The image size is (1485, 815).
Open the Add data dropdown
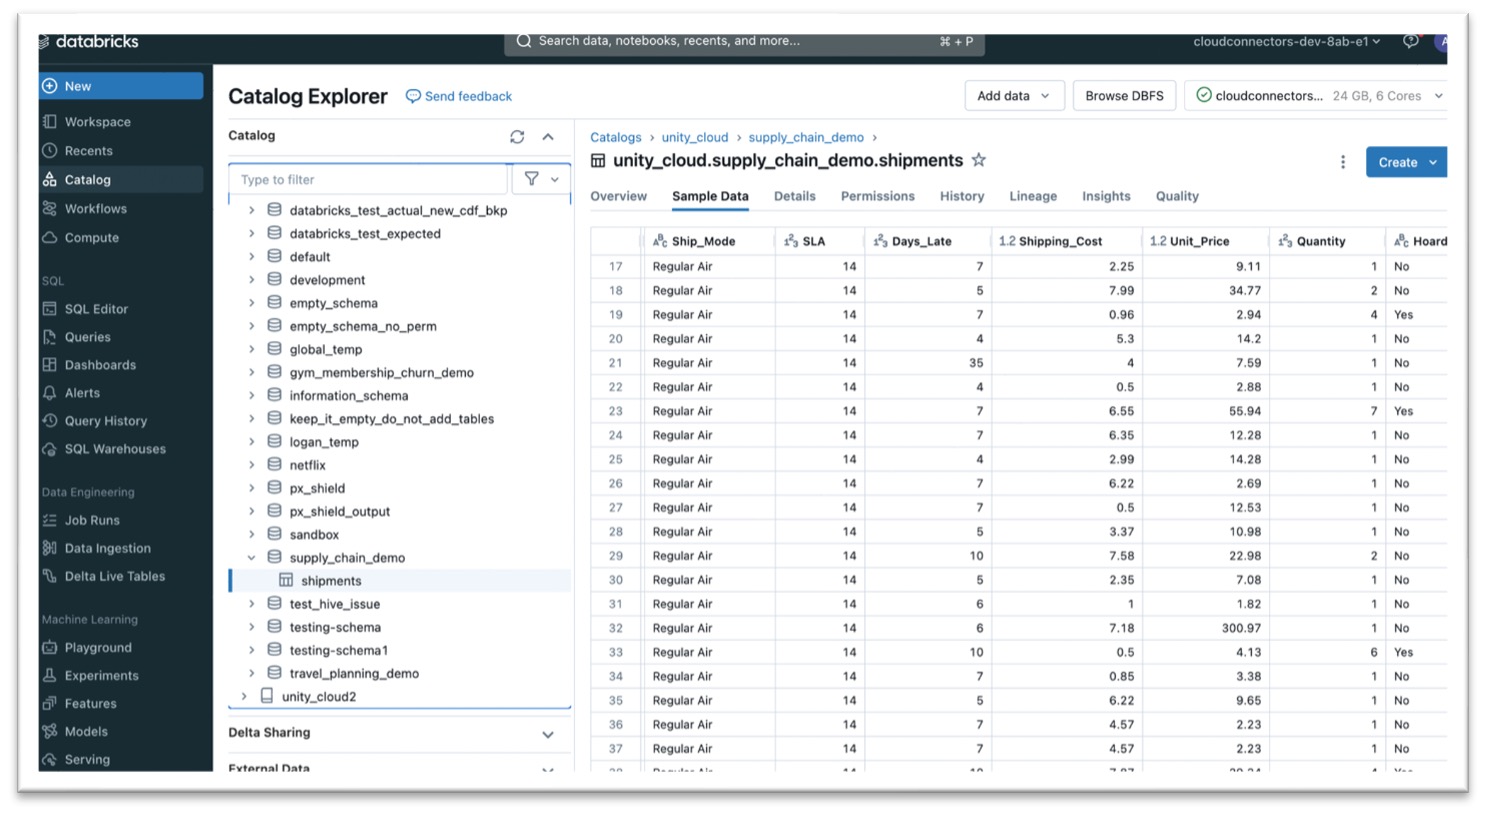tap(1014, 96)
